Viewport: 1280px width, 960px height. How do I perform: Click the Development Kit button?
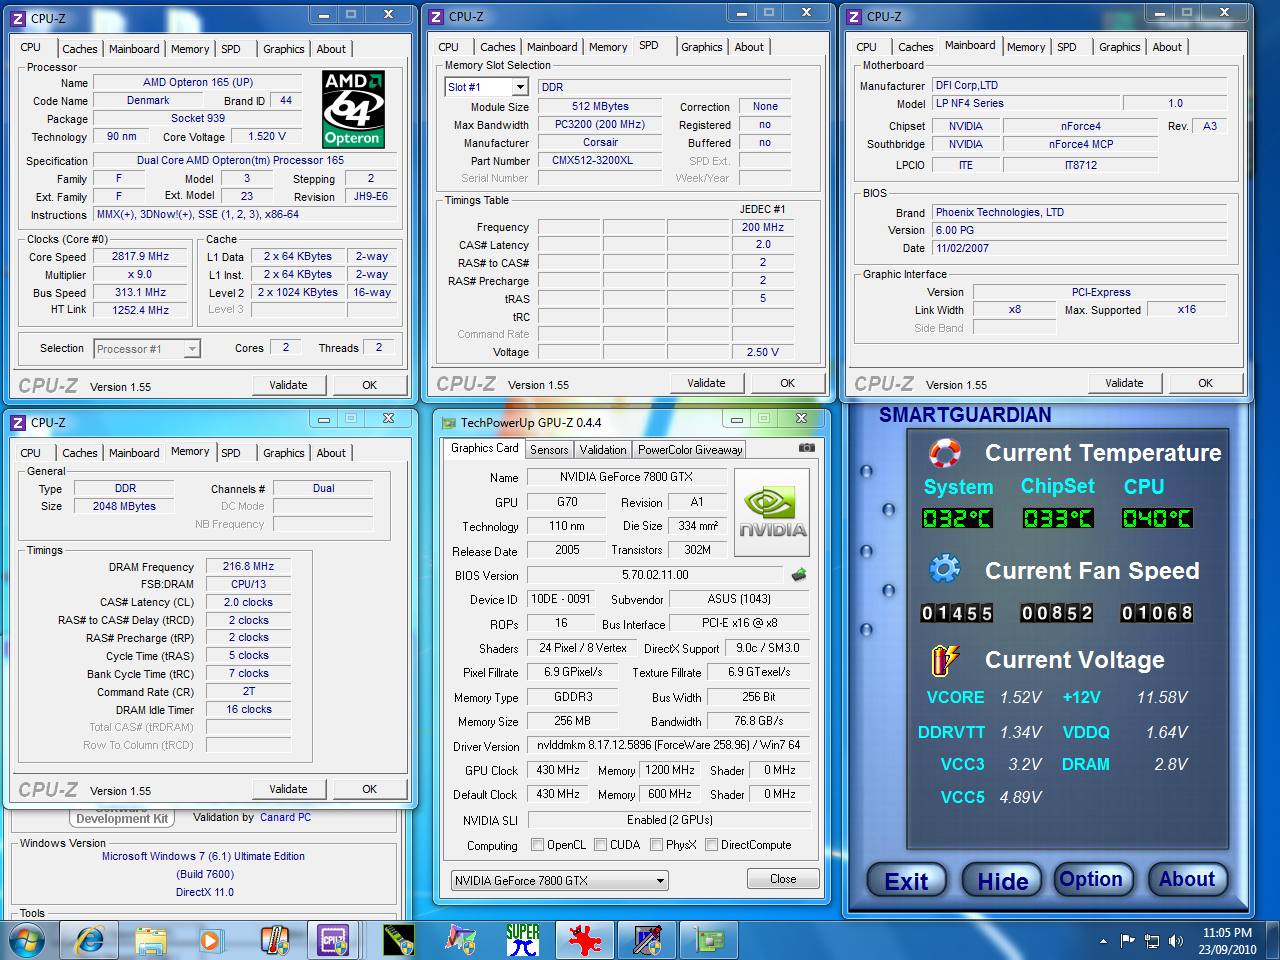122,818
